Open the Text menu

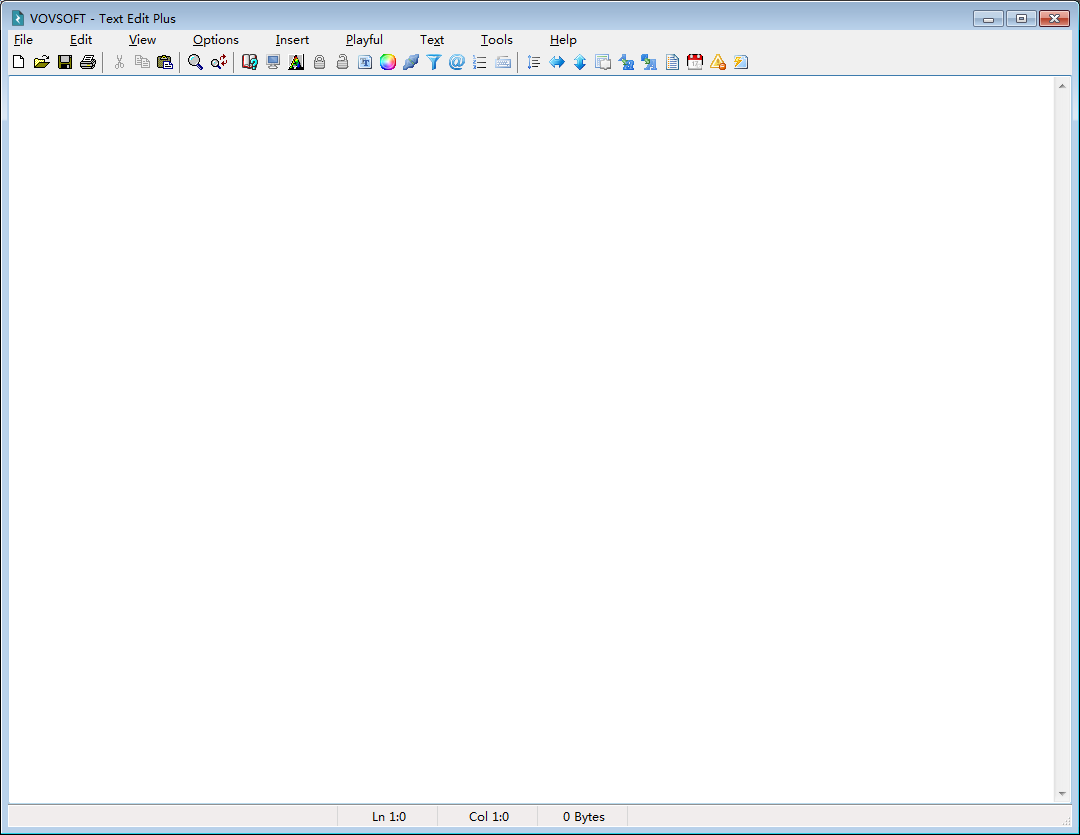click(x=432, y=40)
